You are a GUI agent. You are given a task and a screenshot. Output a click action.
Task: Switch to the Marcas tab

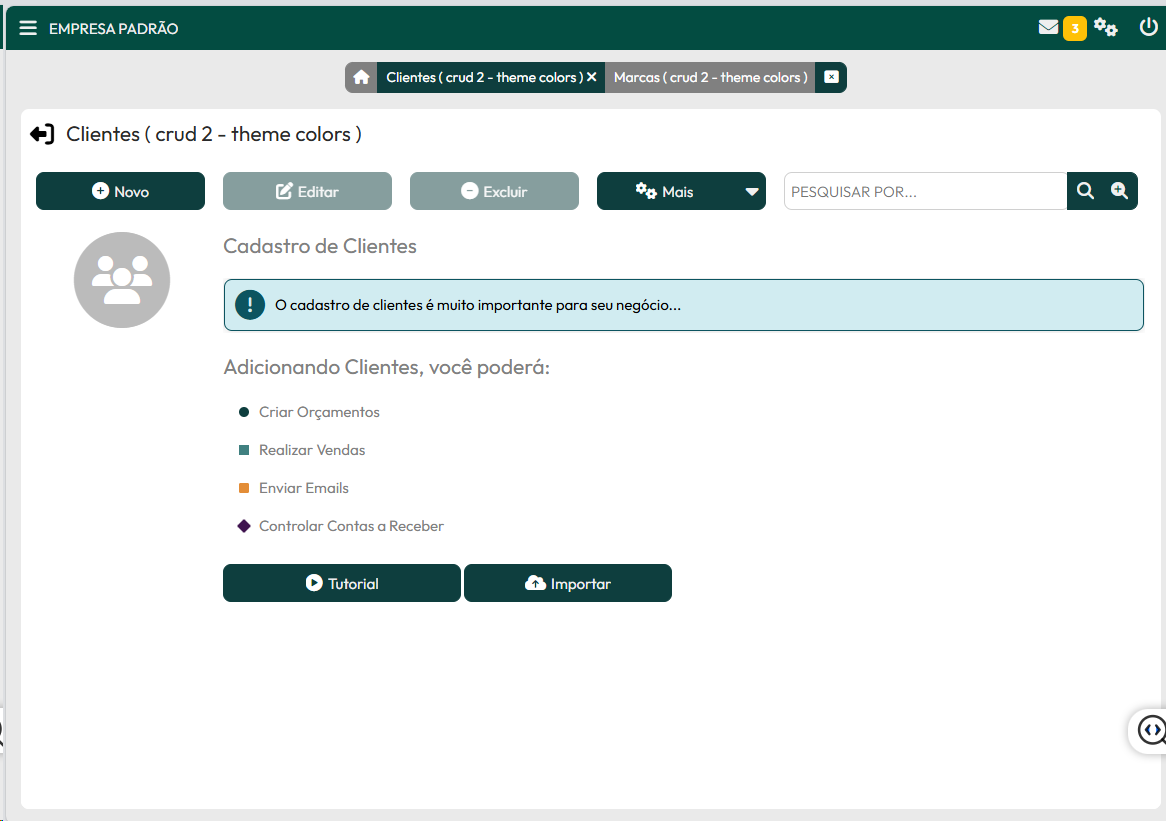pos(710,78)
